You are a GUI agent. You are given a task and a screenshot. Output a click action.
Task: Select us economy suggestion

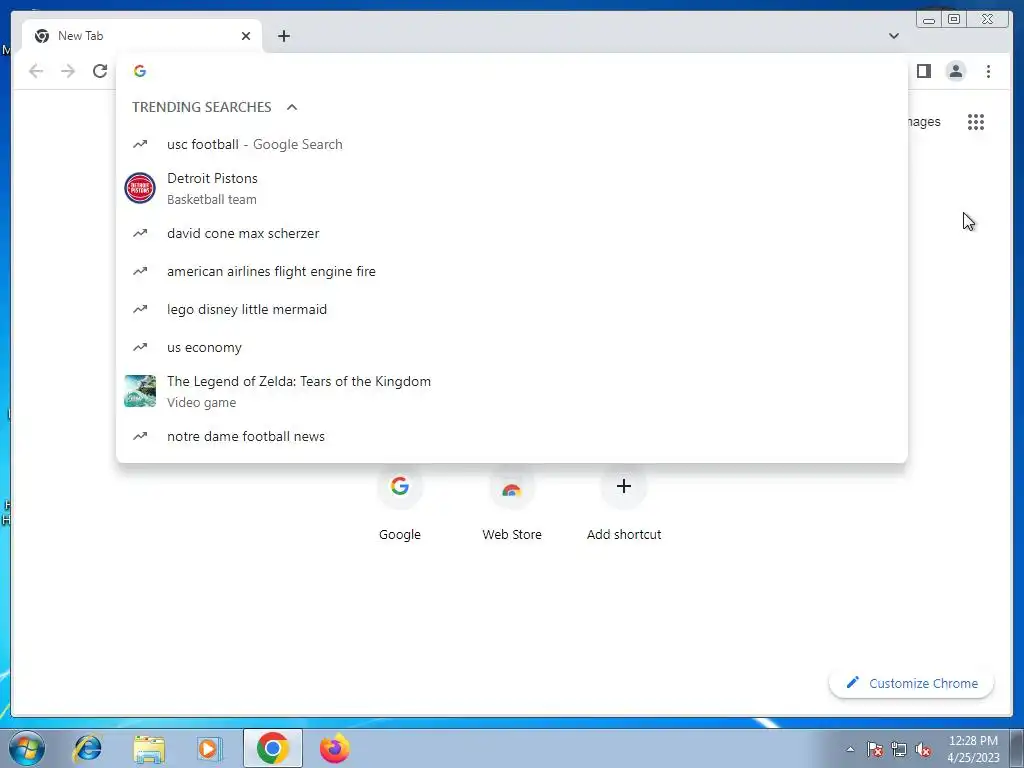pyautogui.click(x=511, y=347)
